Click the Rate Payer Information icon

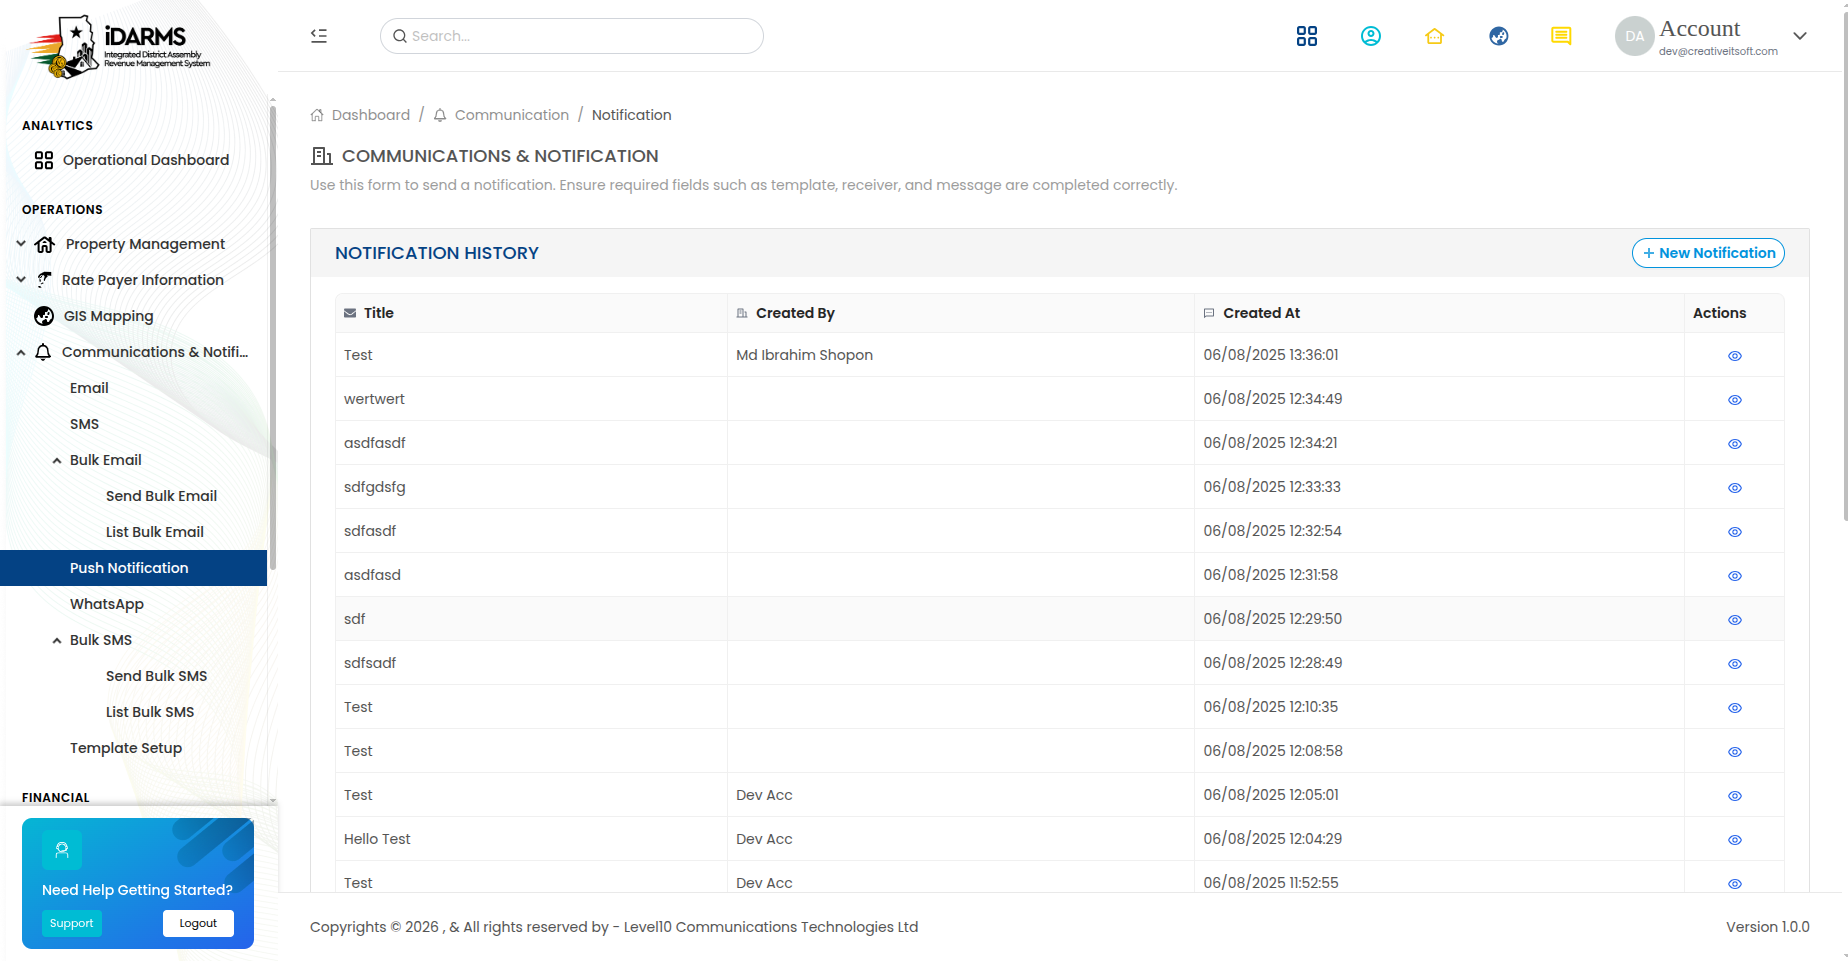pos(44,280)
